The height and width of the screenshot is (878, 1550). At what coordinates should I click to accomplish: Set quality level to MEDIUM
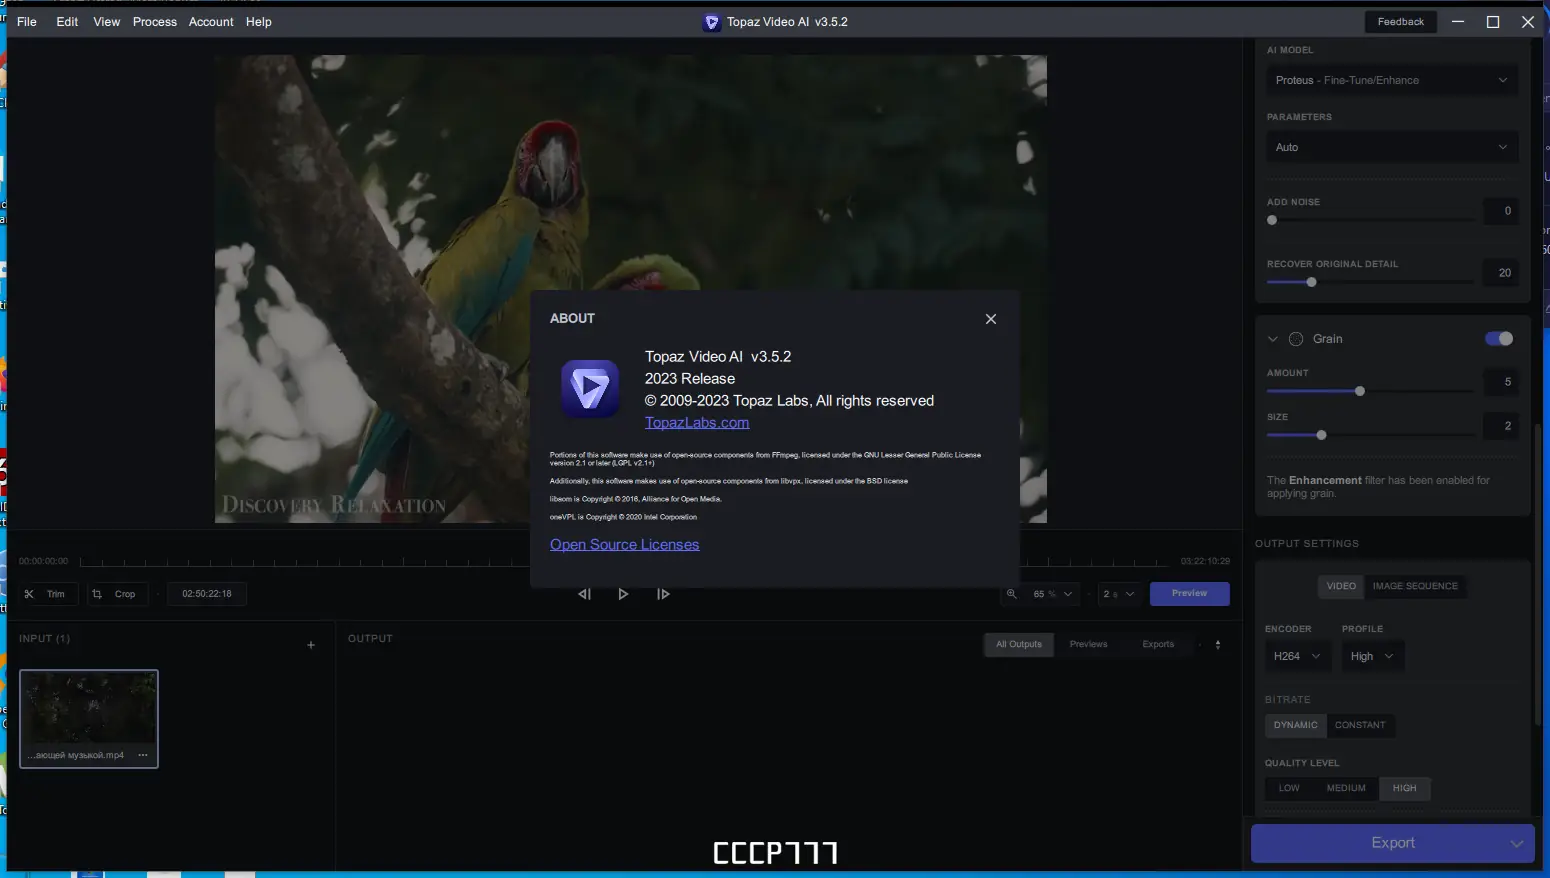pos(1345,788)
